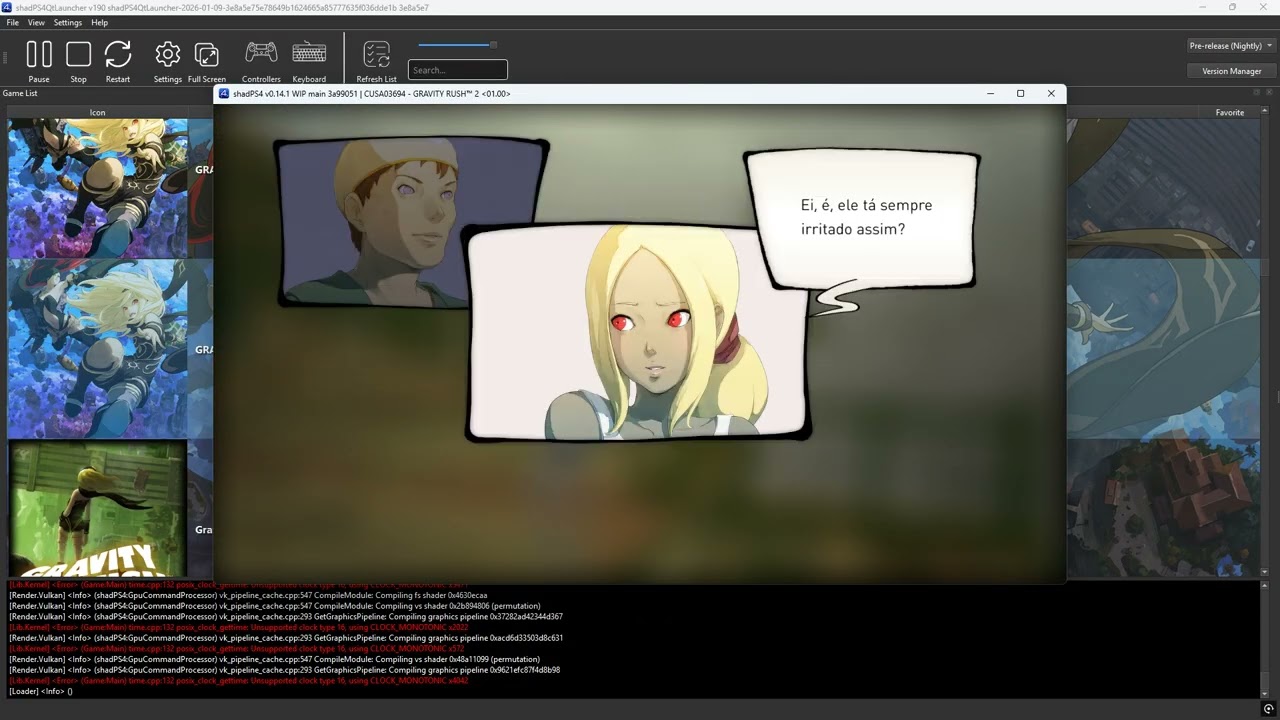Click the Icon column header
Image resolution: width=1280 pixels, height=720 pixels.
click(x=97, y=112)
